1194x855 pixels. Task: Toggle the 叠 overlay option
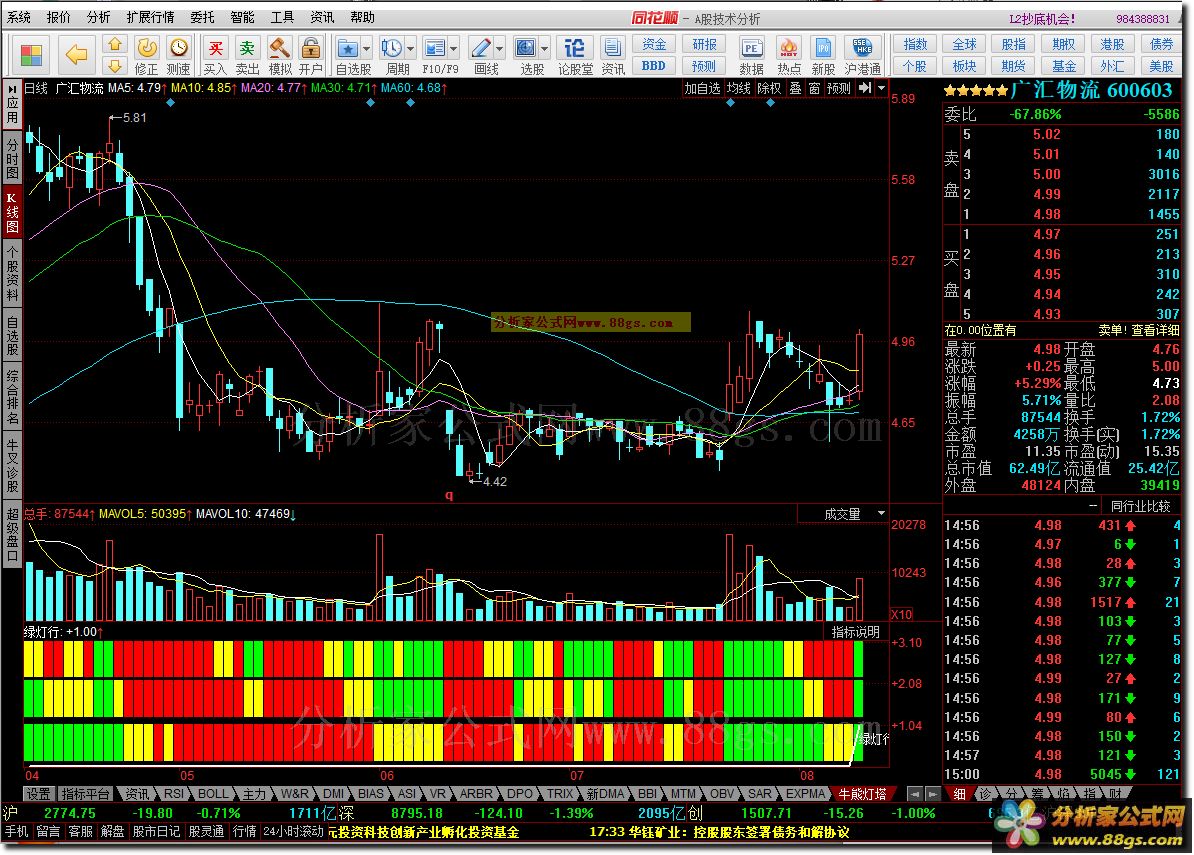pos(795,88)
